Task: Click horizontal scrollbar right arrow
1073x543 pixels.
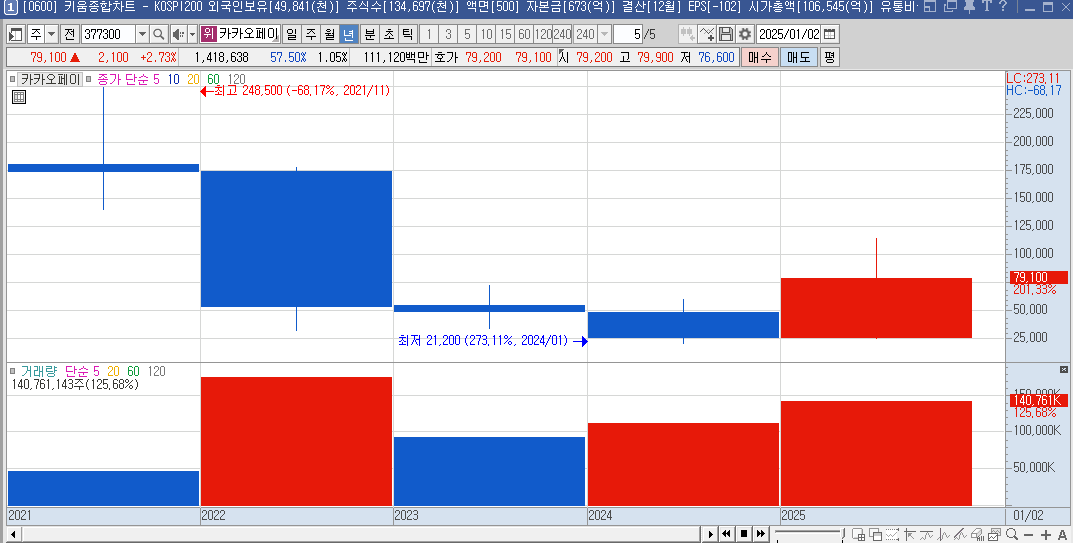Action: (710, 534)
